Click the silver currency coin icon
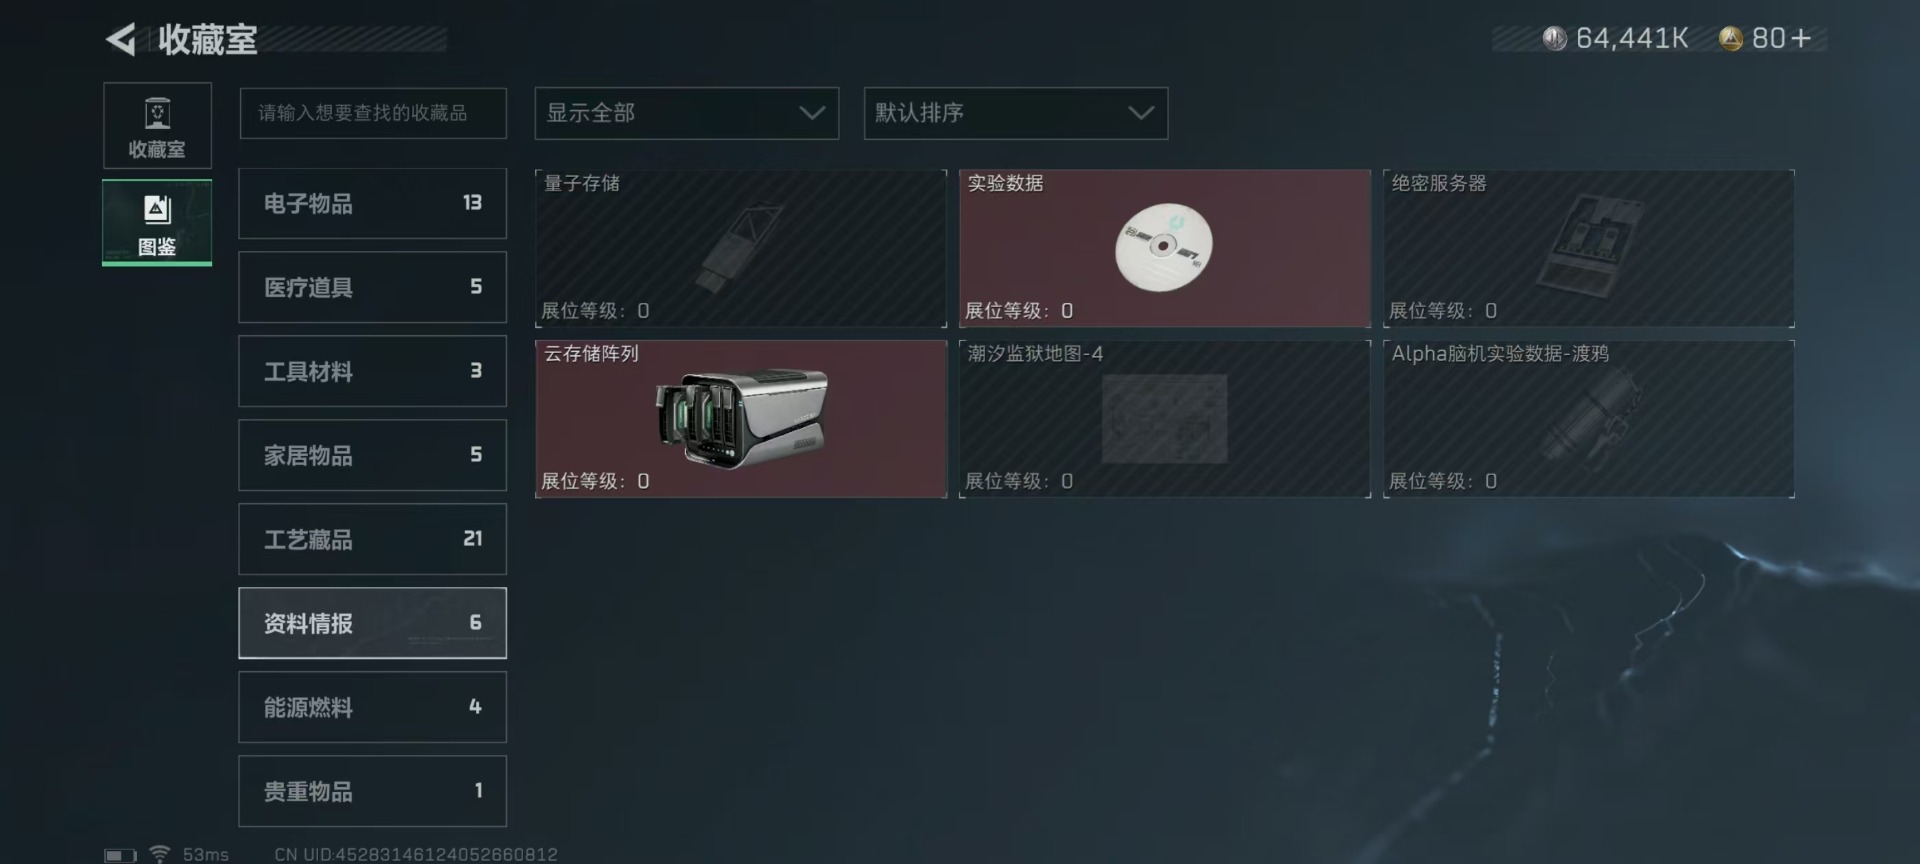Image resolution: width=1920 pixels, height=864 pixels. (1554, 39)
